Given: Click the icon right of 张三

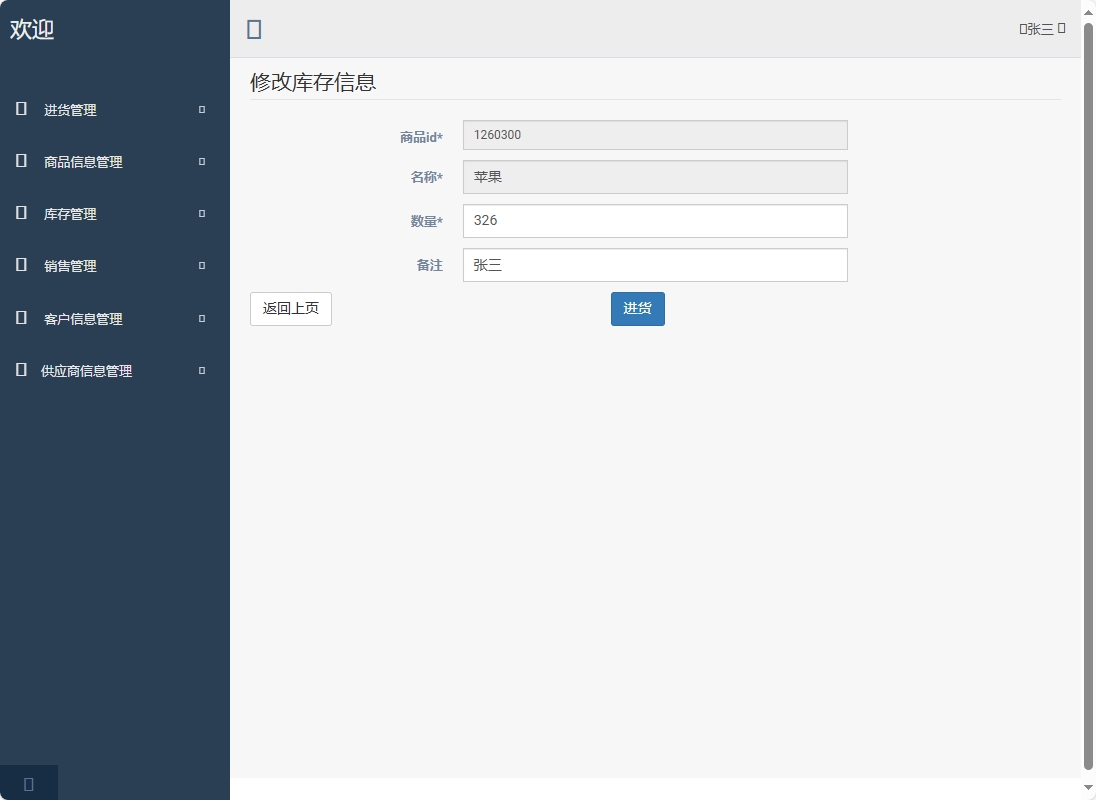Looking at the screenshot, I should coord(1062,28).
